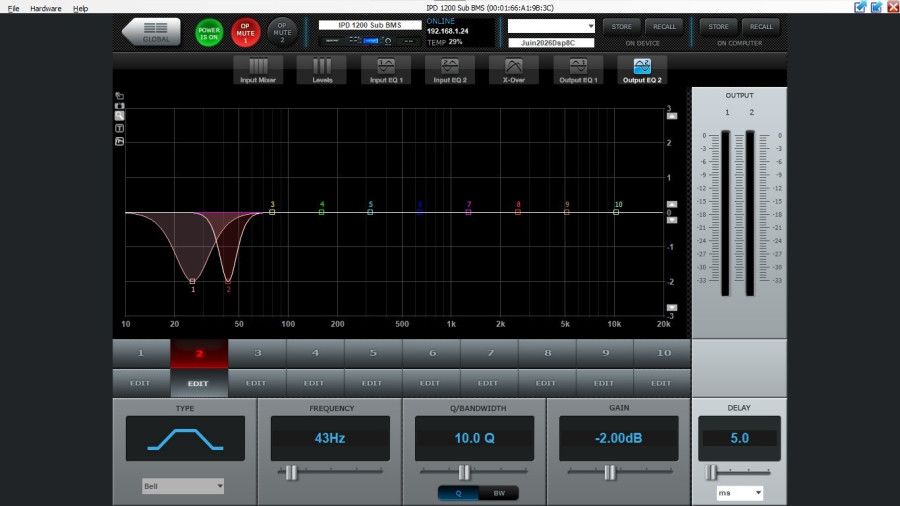The height and width of the screenshot is (506, 900).
Task: Select EQ node 10 on the graph
Action: 616,212
